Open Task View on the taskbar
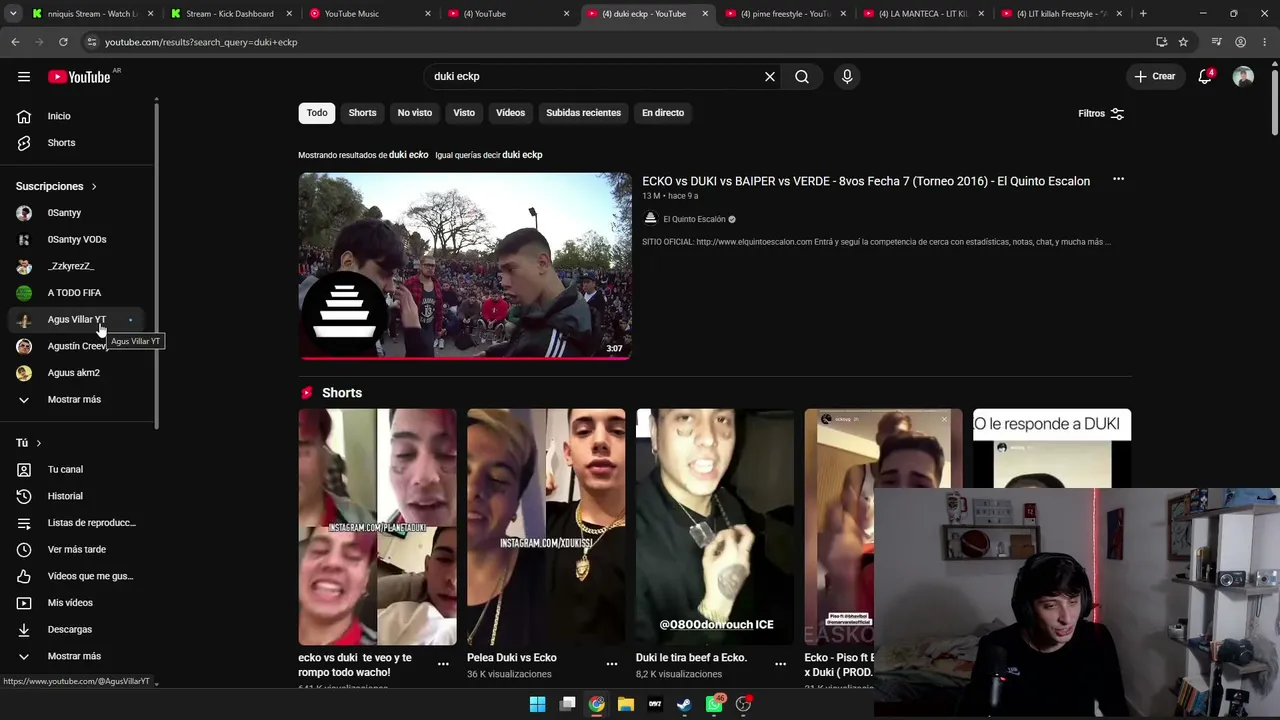Viewport: 1280px width, 720px height. point(567,704)
